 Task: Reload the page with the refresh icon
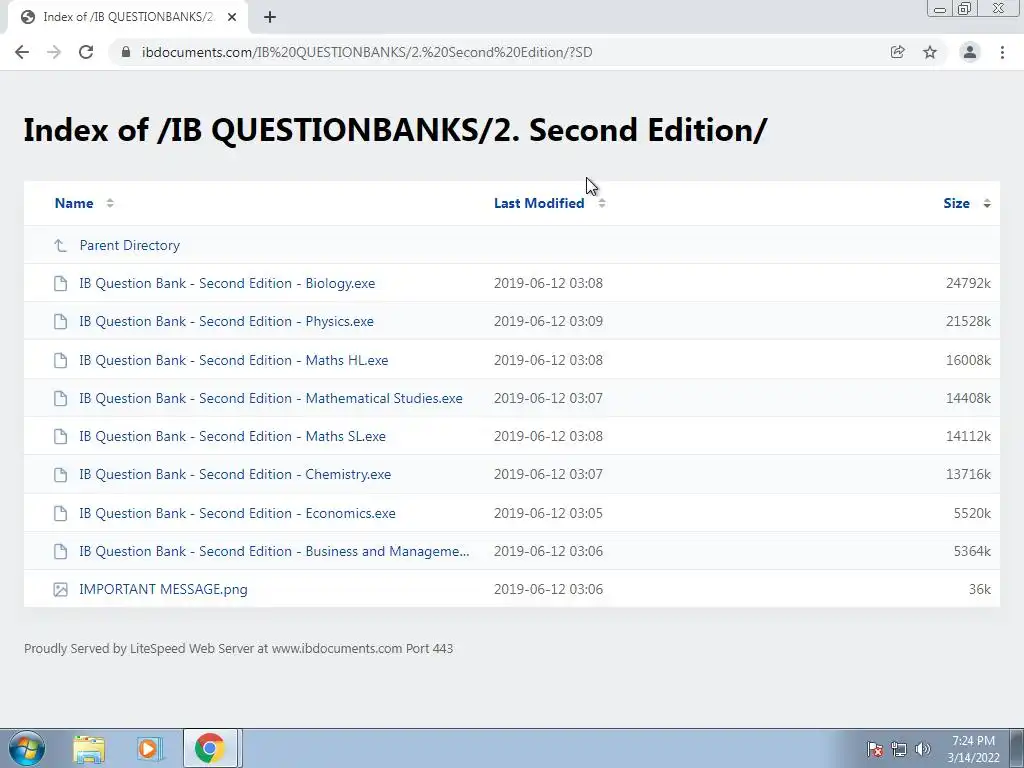coord(86,52)
